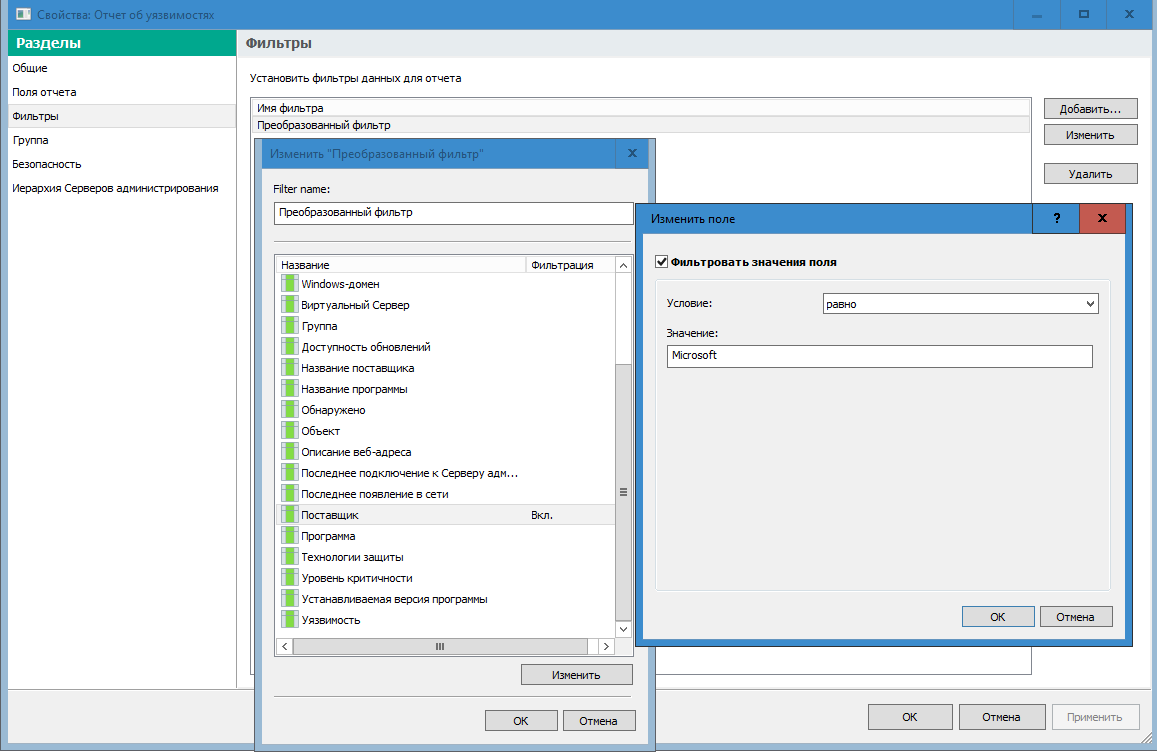Click the Добавить... button

tap(1090, 108)
